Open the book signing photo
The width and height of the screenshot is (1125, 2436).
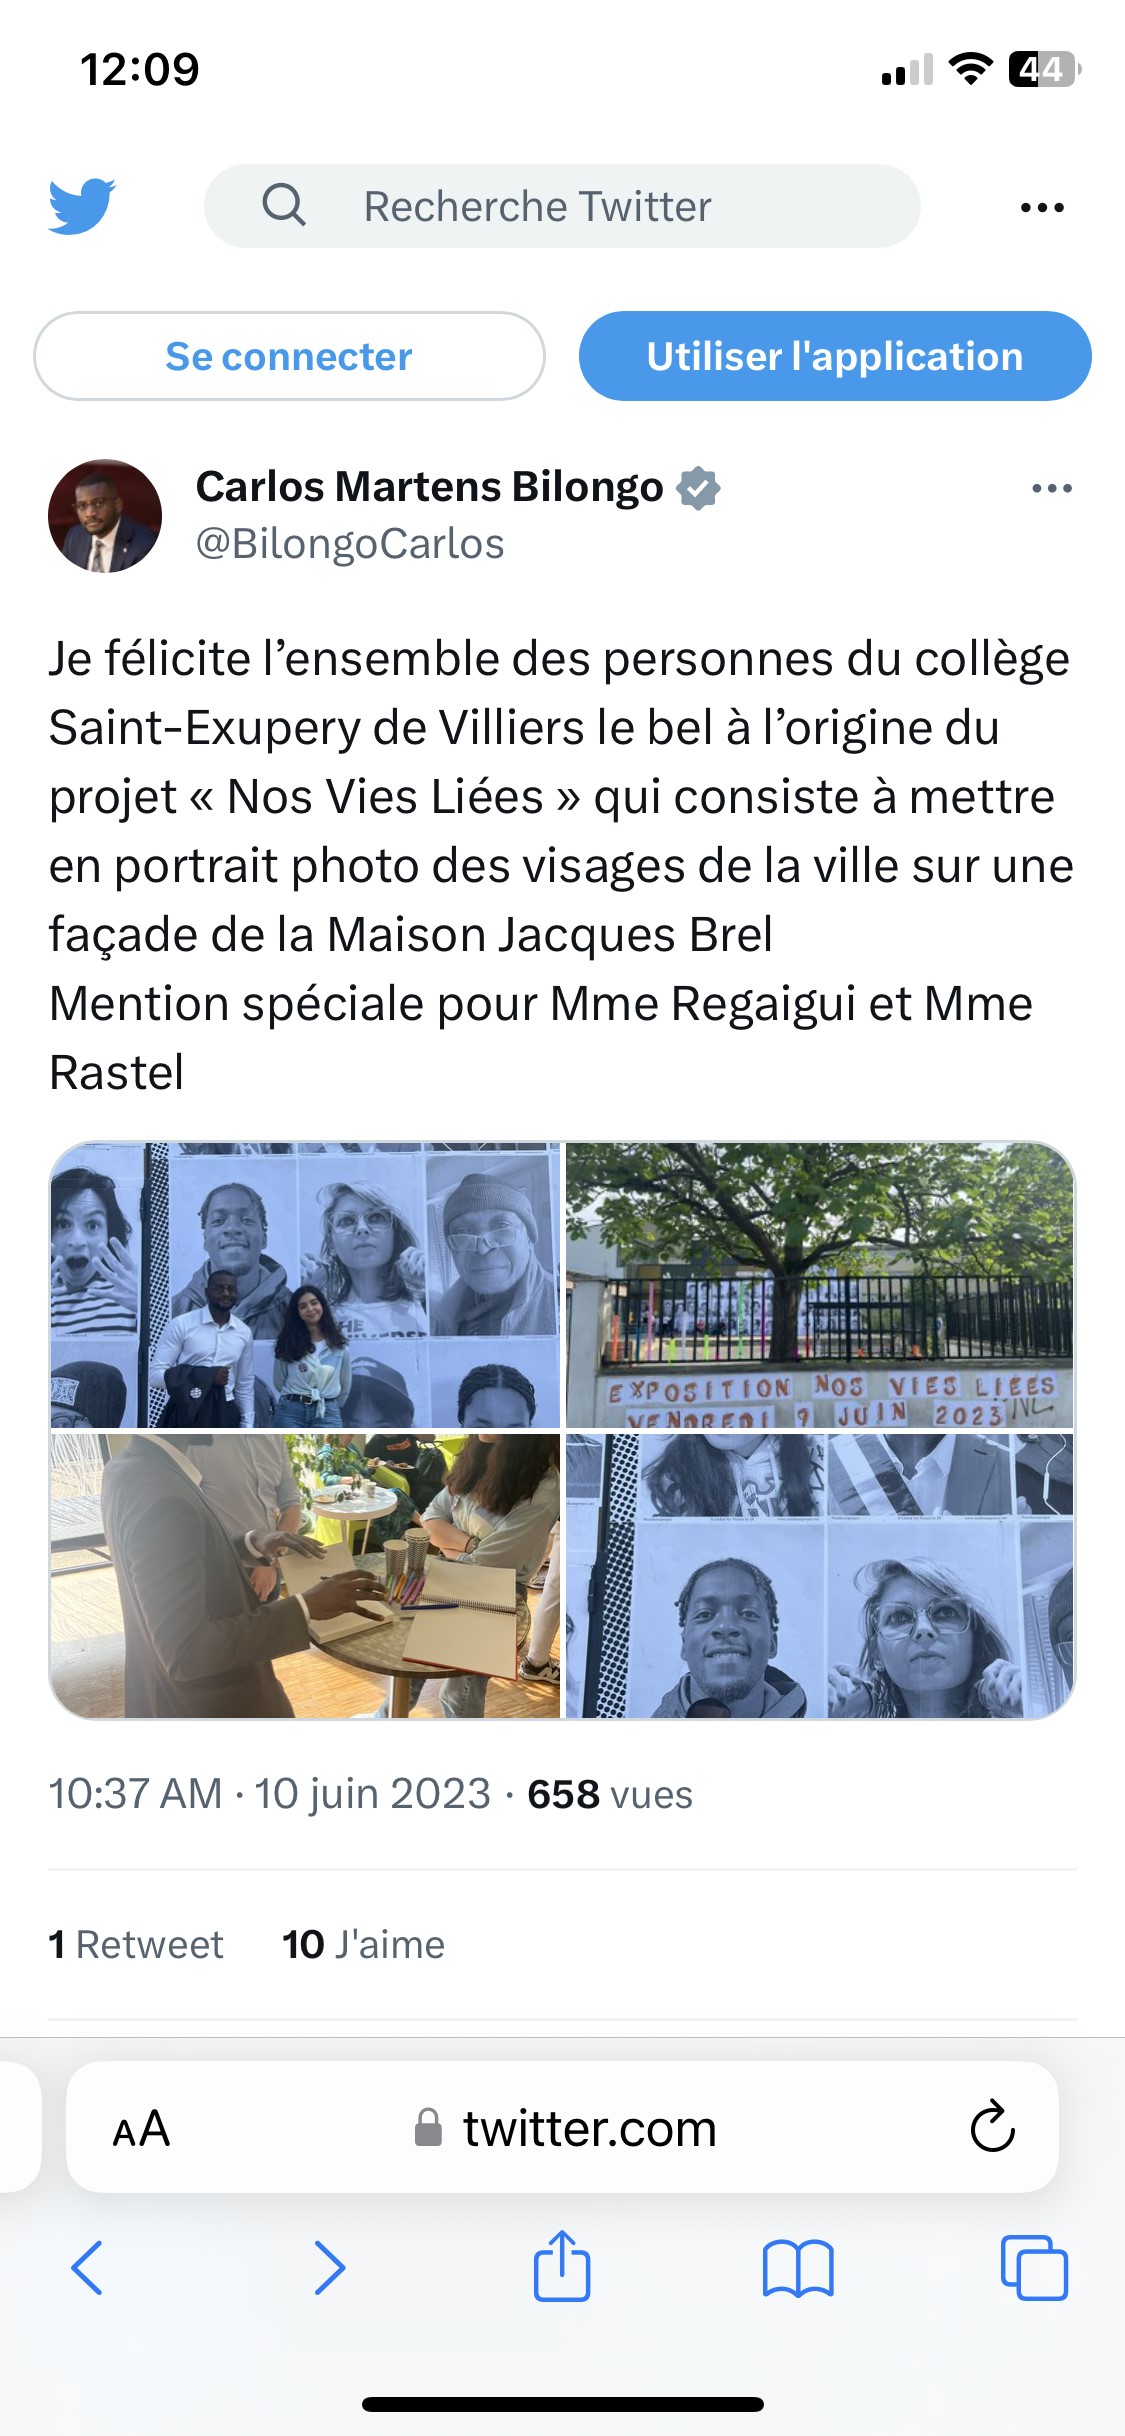point(305,1576)
